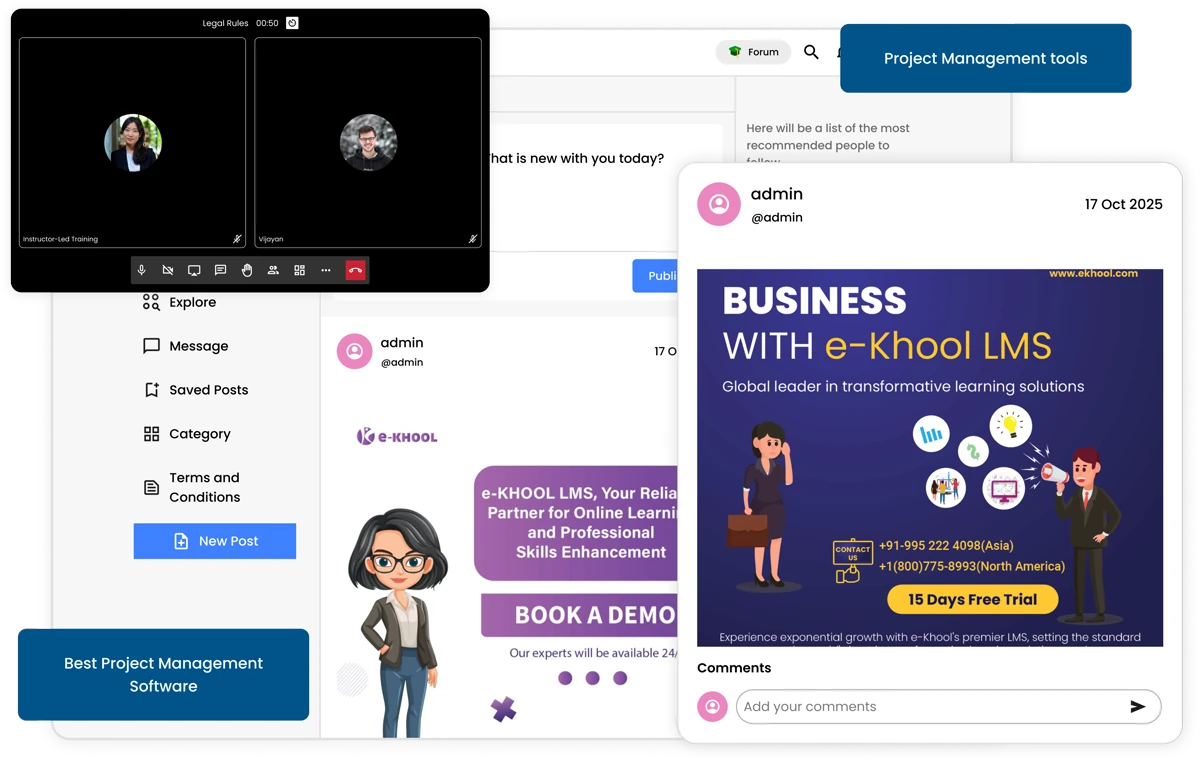The image size is (1200, 761).
Task: Click the Add your comments field
Action: pos(948,706)
